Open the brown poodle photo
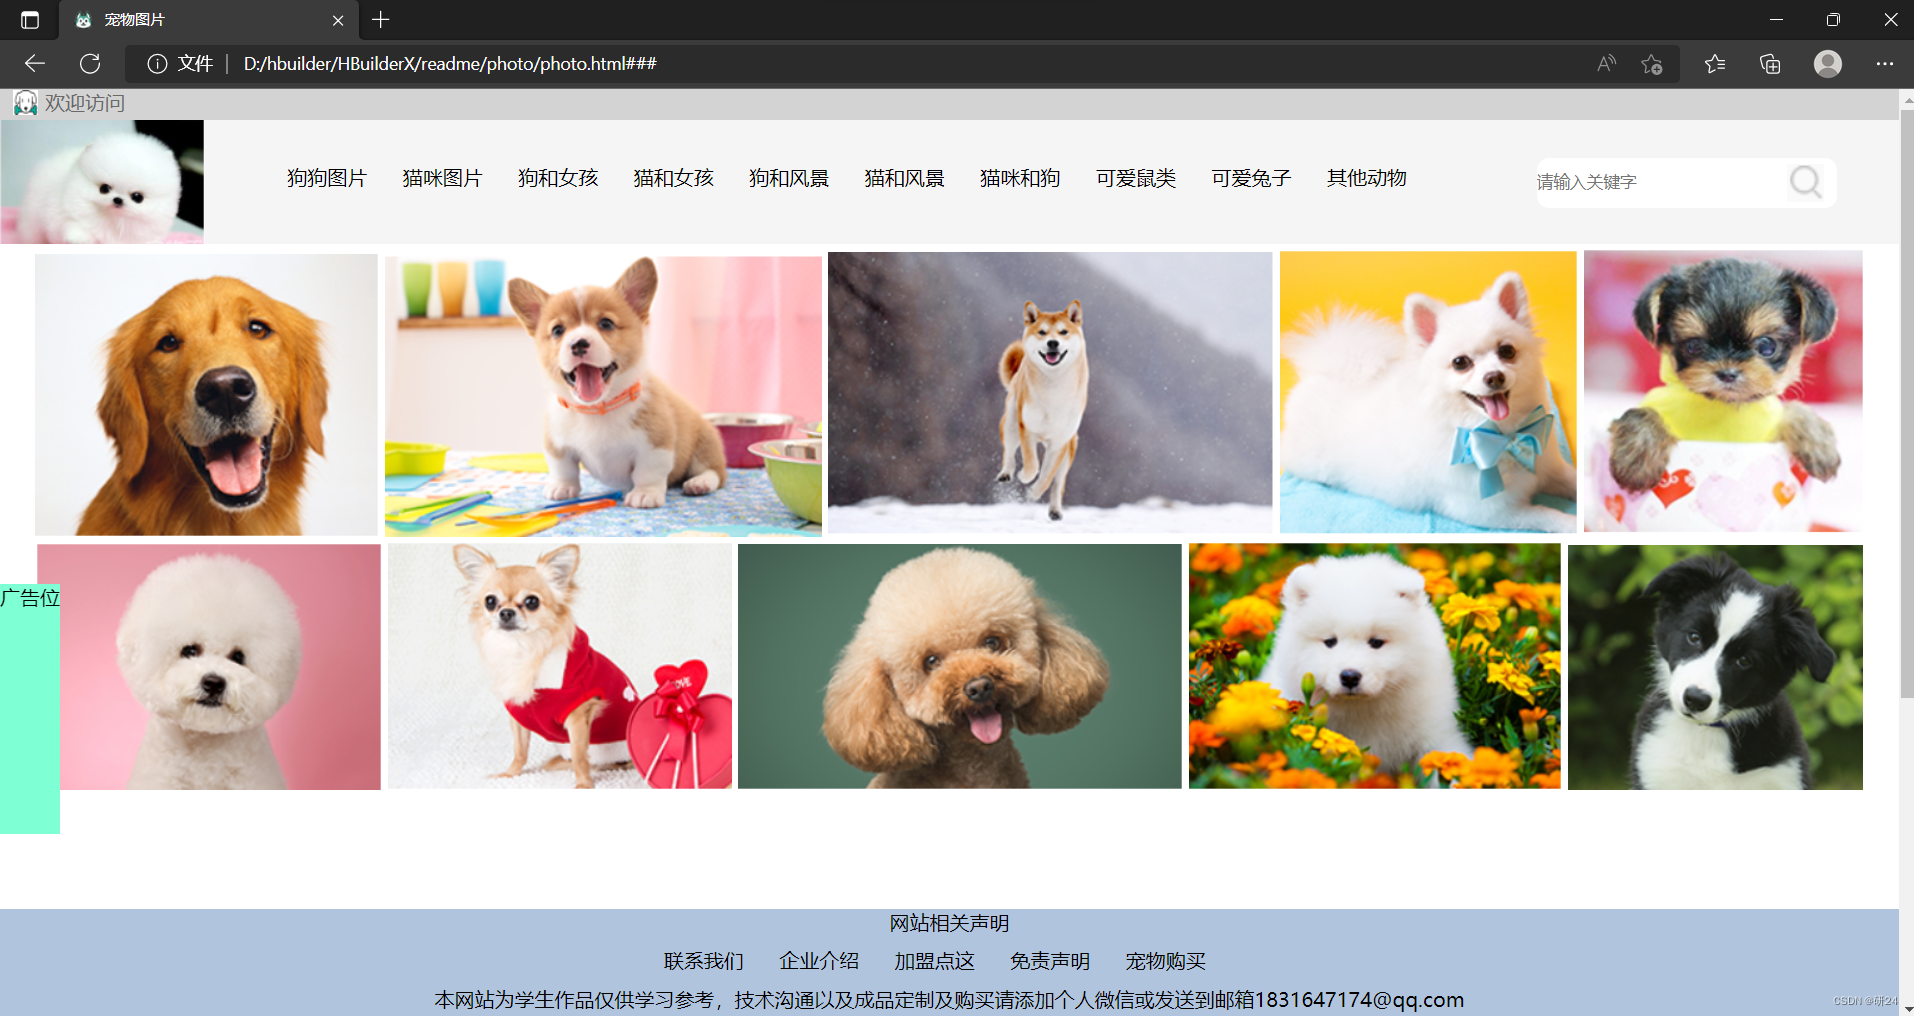The image size is (1914, 1016). point(960,666)
